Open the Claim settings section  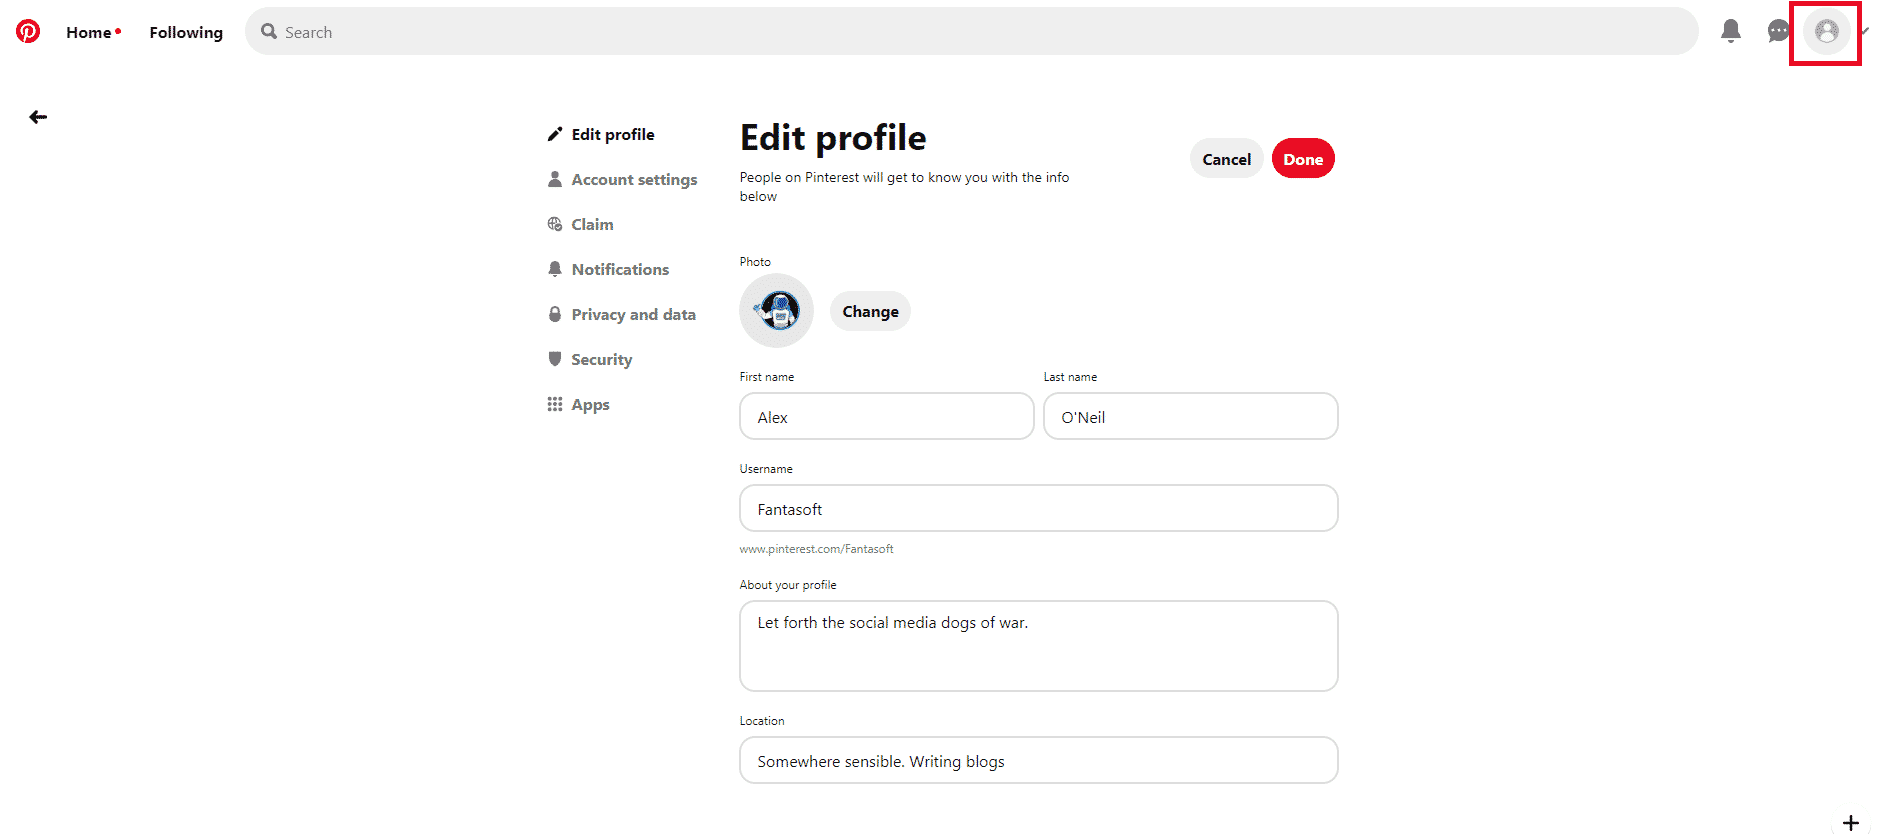592,224
